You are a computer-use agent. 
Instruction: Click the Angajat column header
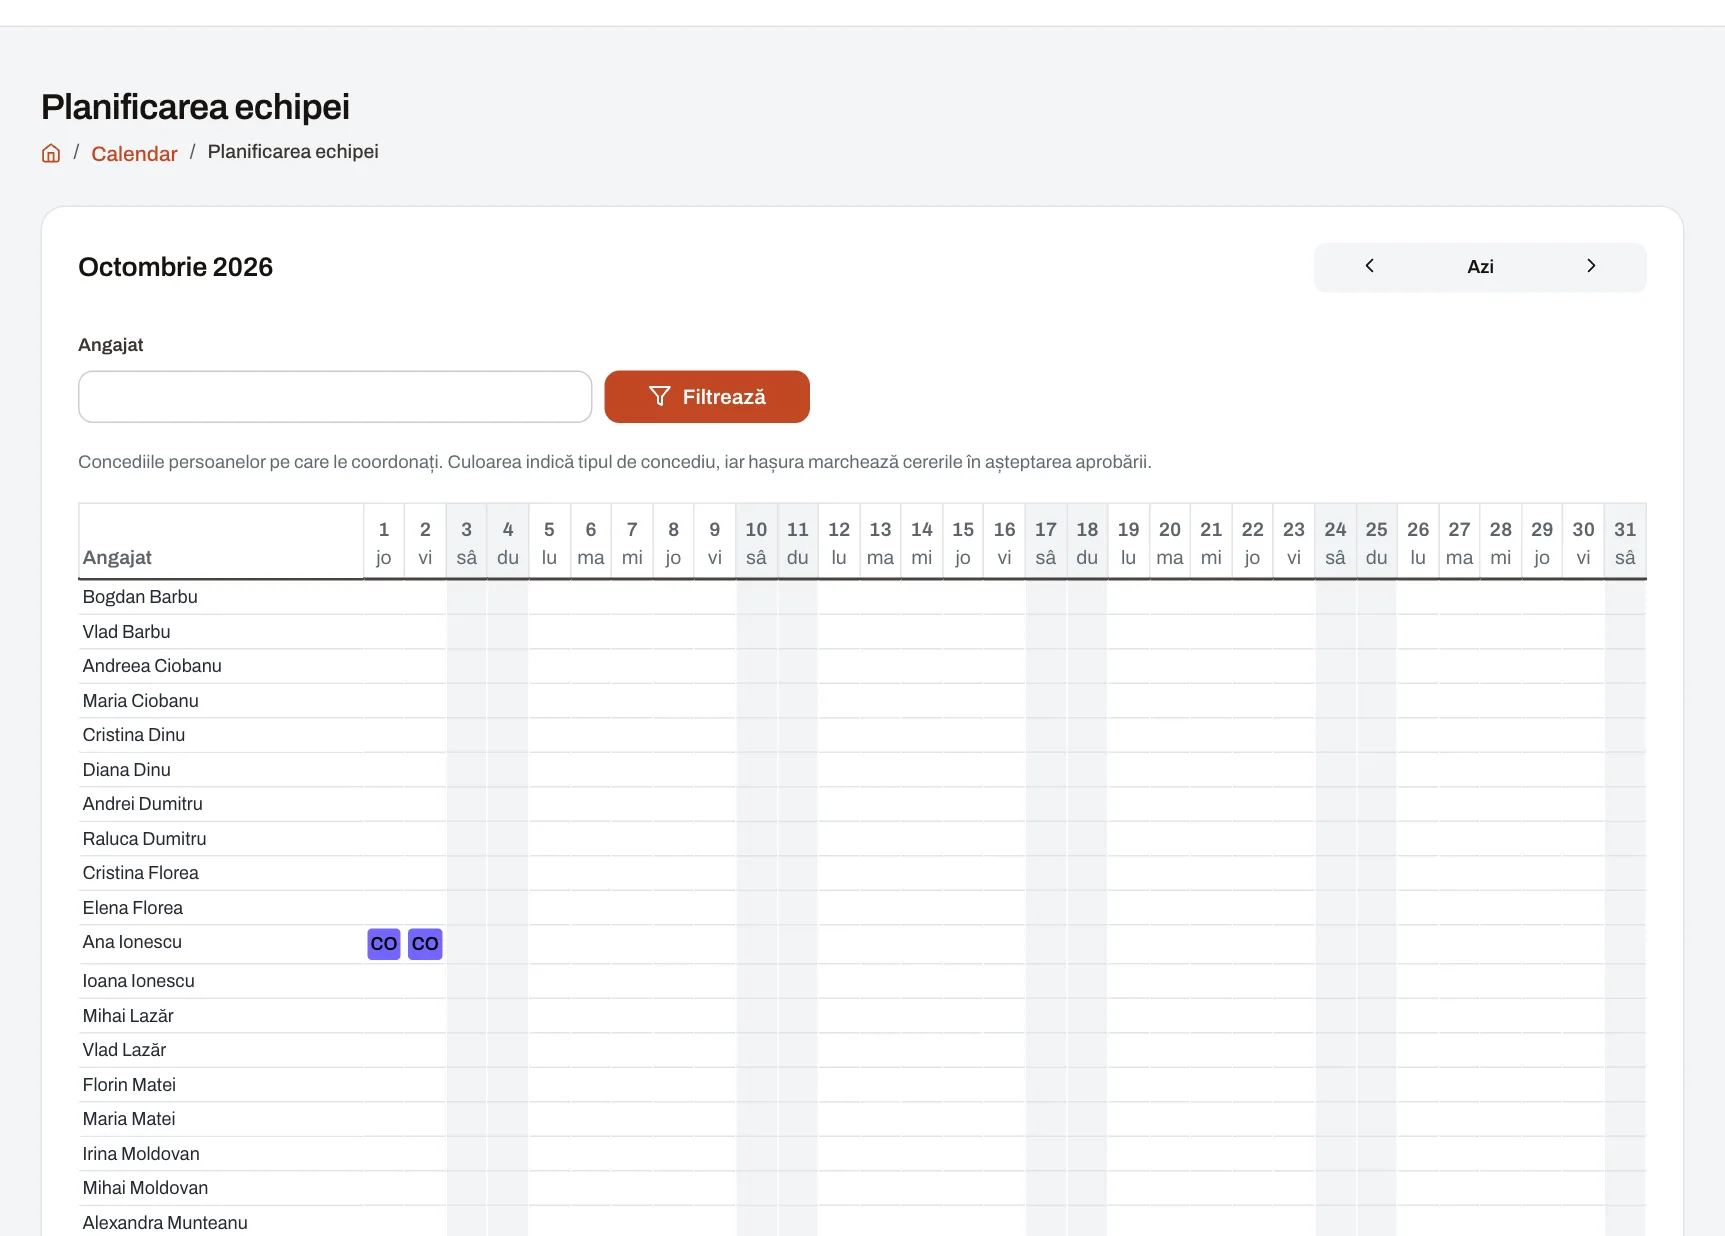pyautogui.click(x=221, y=542)
